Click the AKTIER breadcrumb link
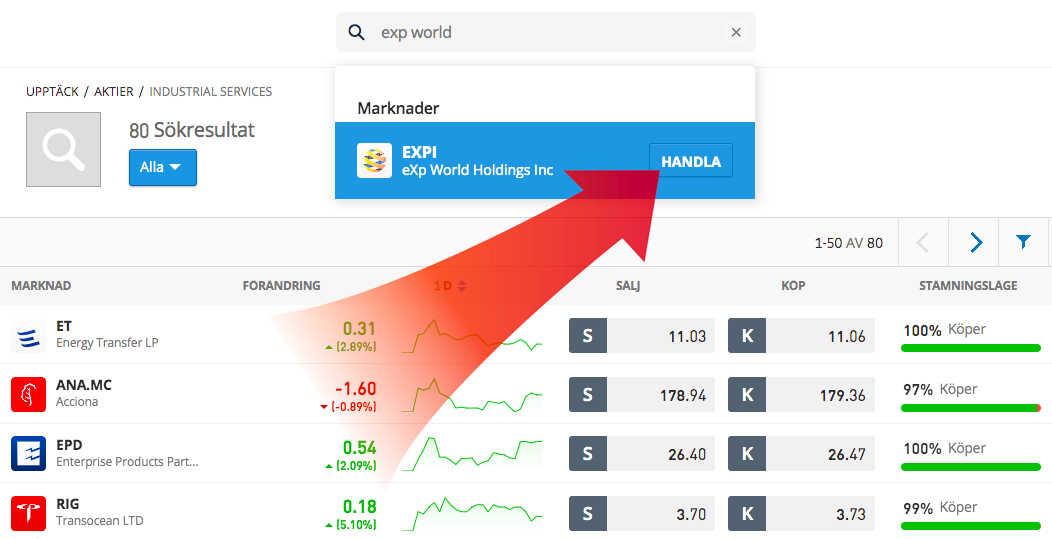 (x=114, y=92)
